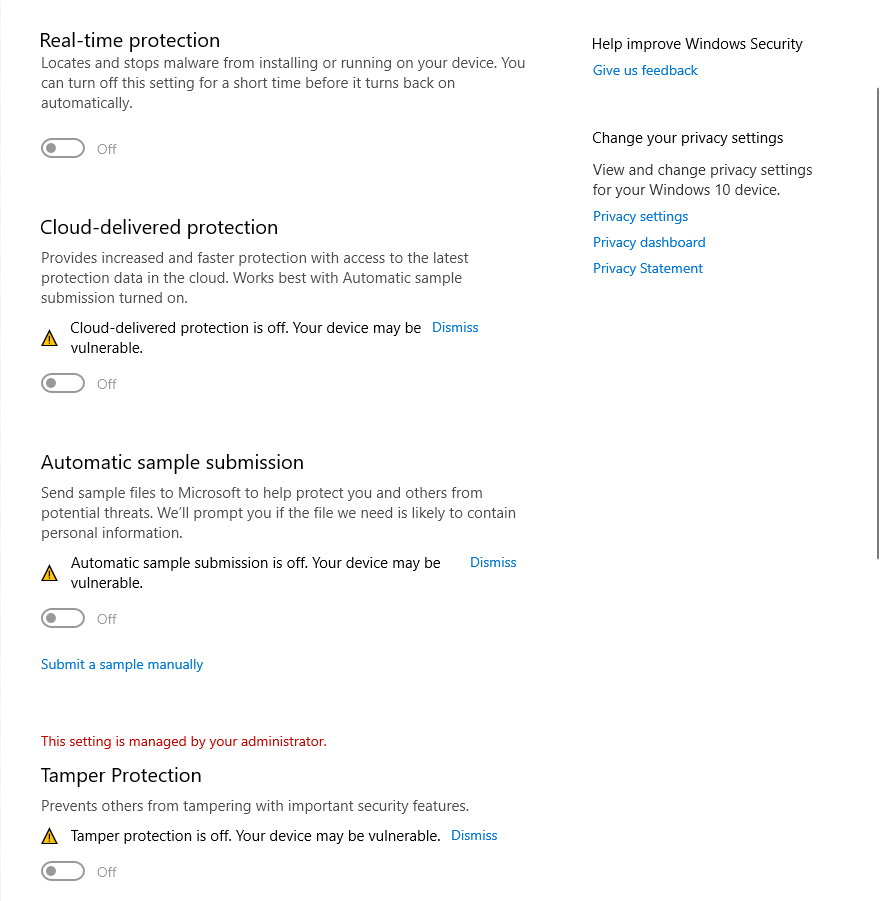Open Give us feedback link
Screen dimensions: 880x901
(645, 70)
